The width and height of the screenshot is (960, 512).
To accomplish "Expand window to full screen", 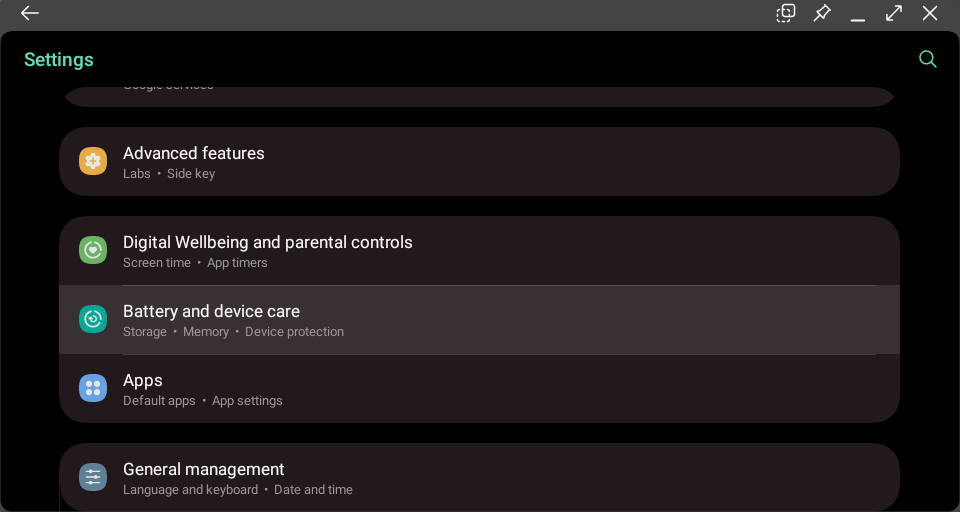I will (894, 14).
